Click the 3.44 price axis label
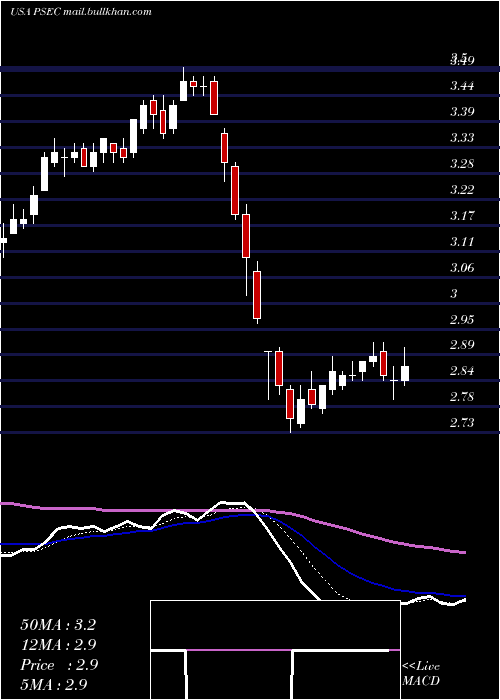This screenshot has width=500, height=700. pyautogui.click(x=462, y=85)
